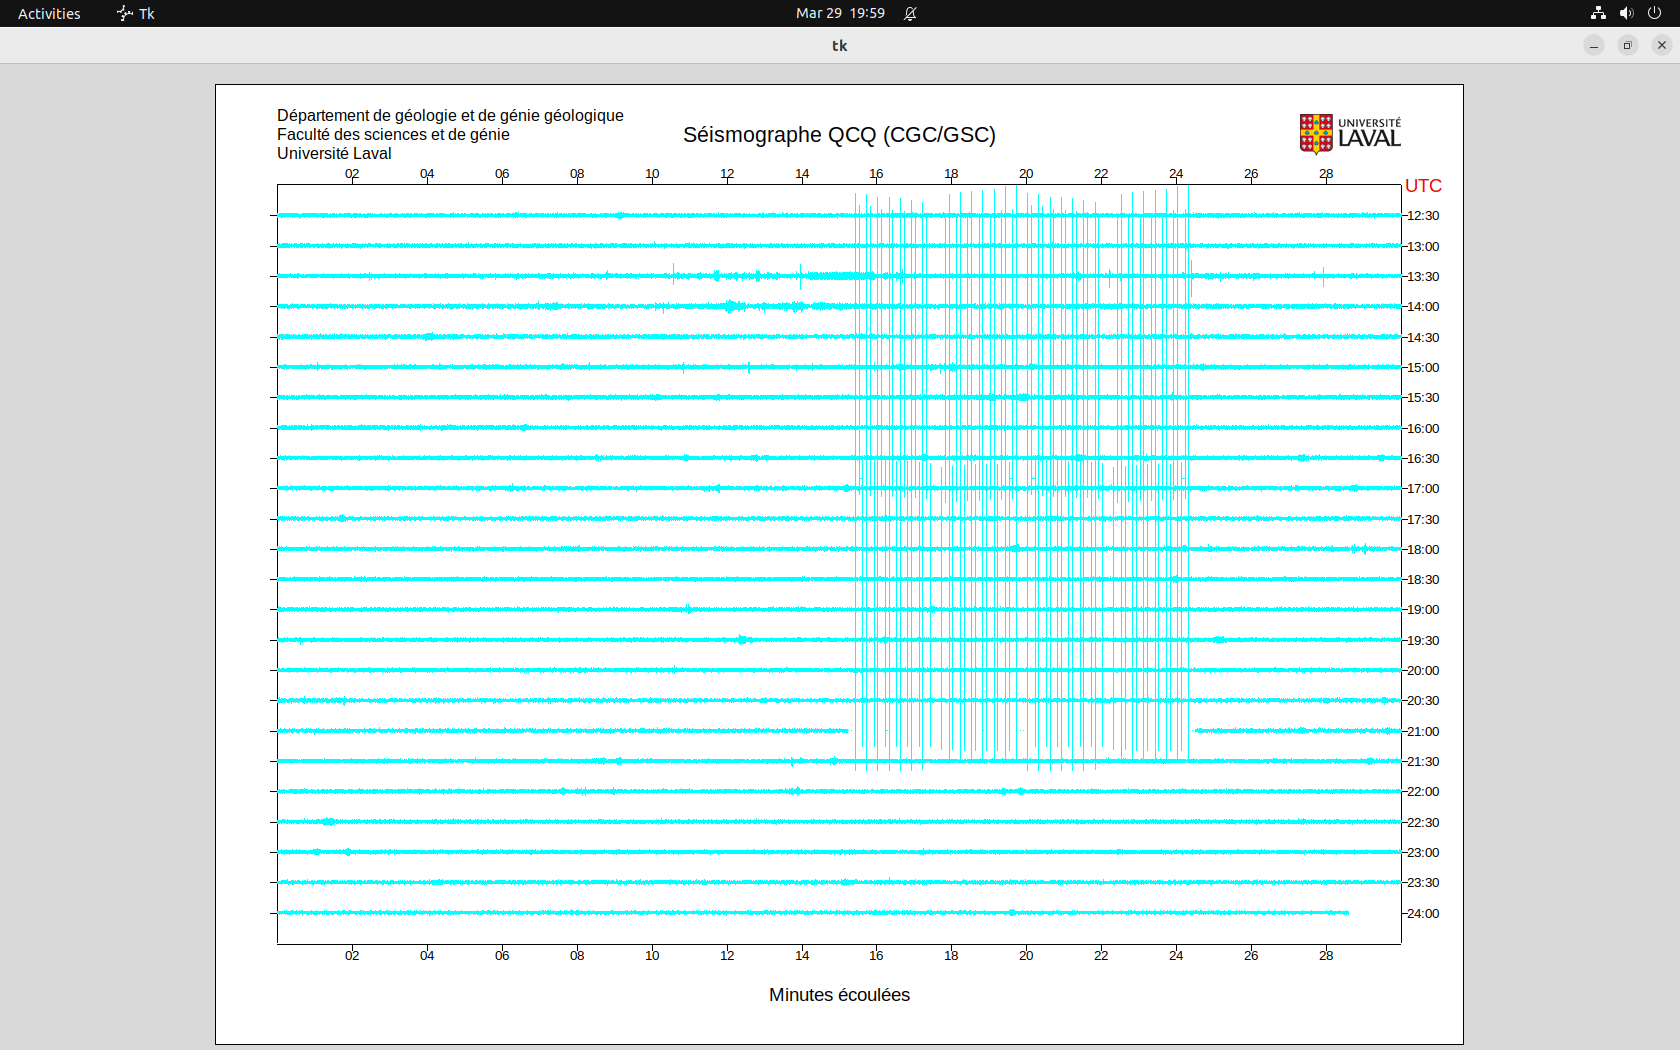Maximize the tk window
The width and height of the screenshot is (1680, 1050).
coord(1628,45)
